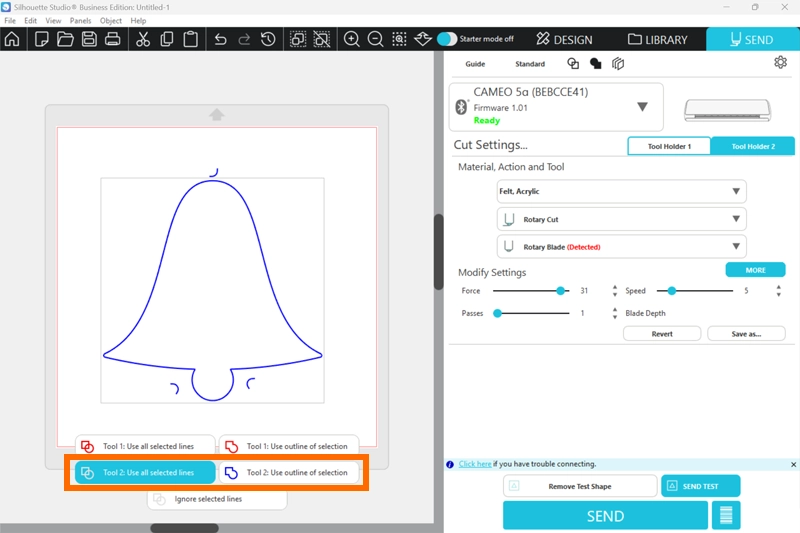Expand the CAMEO 5α machine selector
This screenshot has width=800, height=533.
(642, 106)
